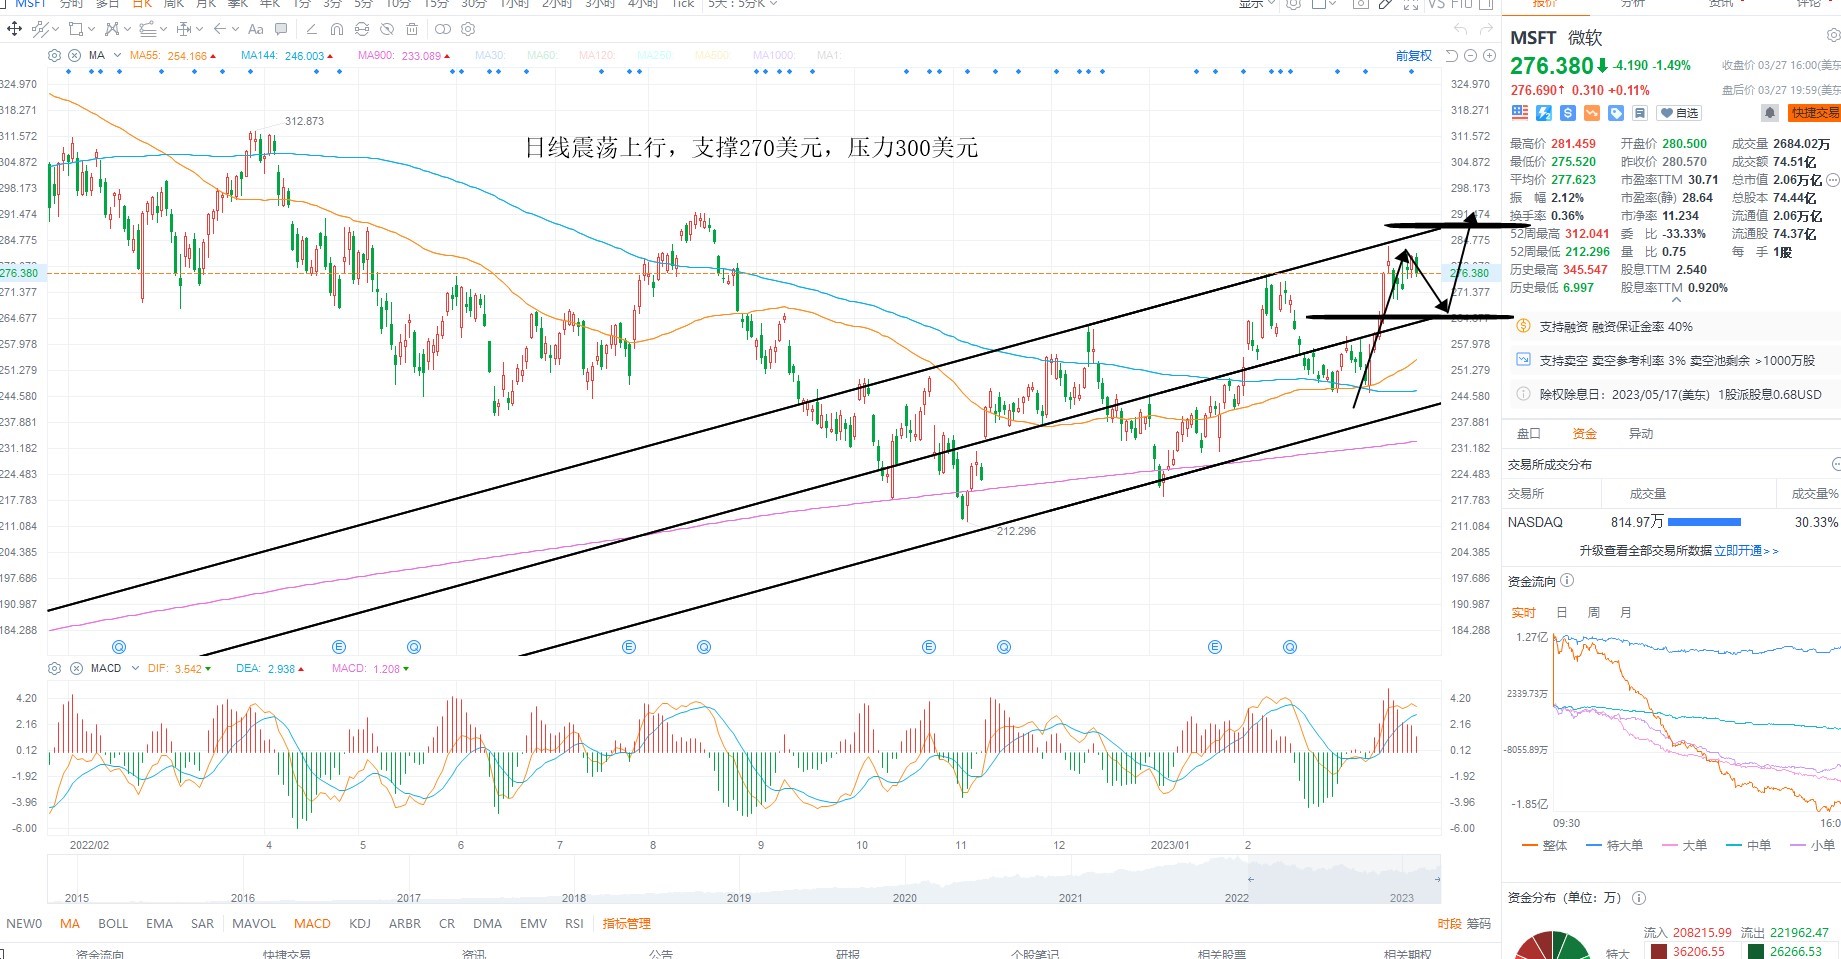The height and width of the screenshot is (959, 1841).
Task: Open the MACD indicator type dropdown
Action: coord(135,668)
